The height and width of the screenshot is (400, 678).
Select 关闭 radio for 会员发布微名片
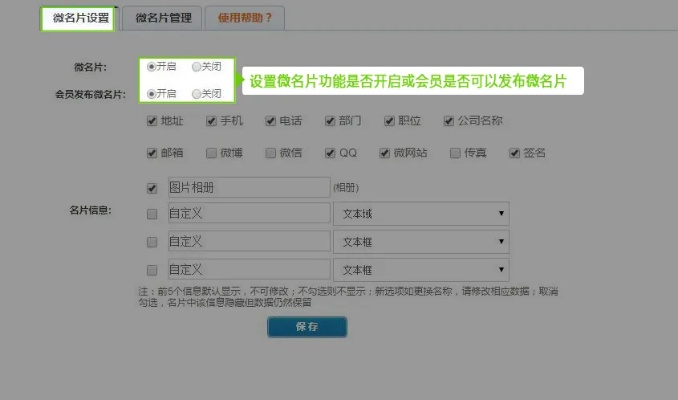click(x=196, y=94)
